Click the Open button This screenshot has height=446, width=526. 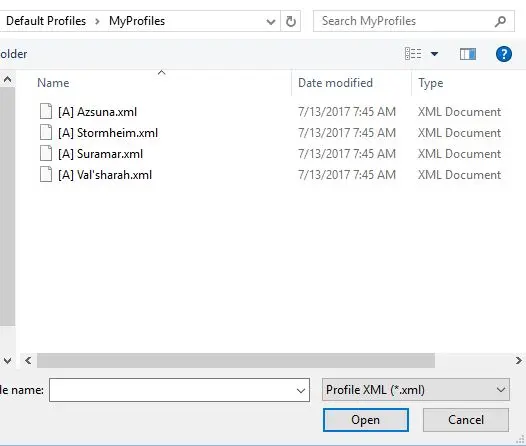[x=366, y=420]
